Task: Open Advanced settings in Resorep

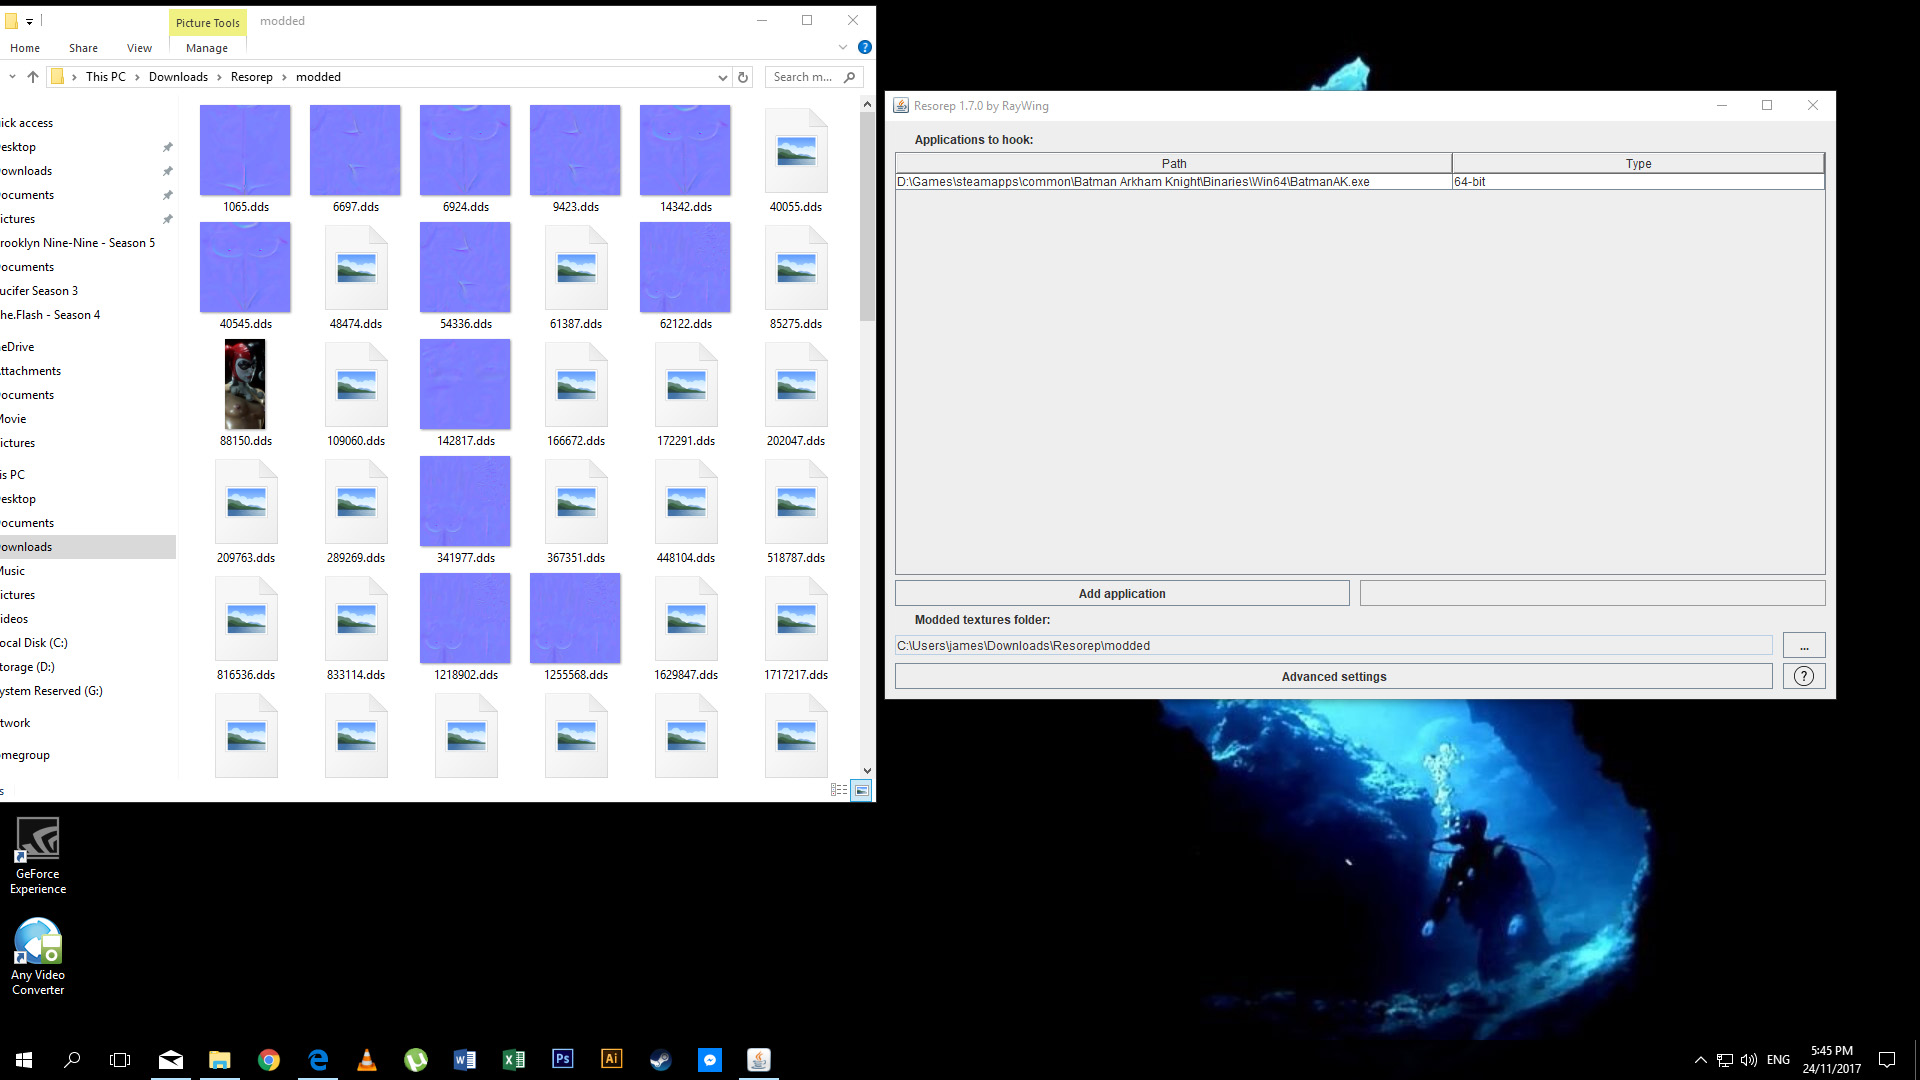Action: (x=1333, y=676)
